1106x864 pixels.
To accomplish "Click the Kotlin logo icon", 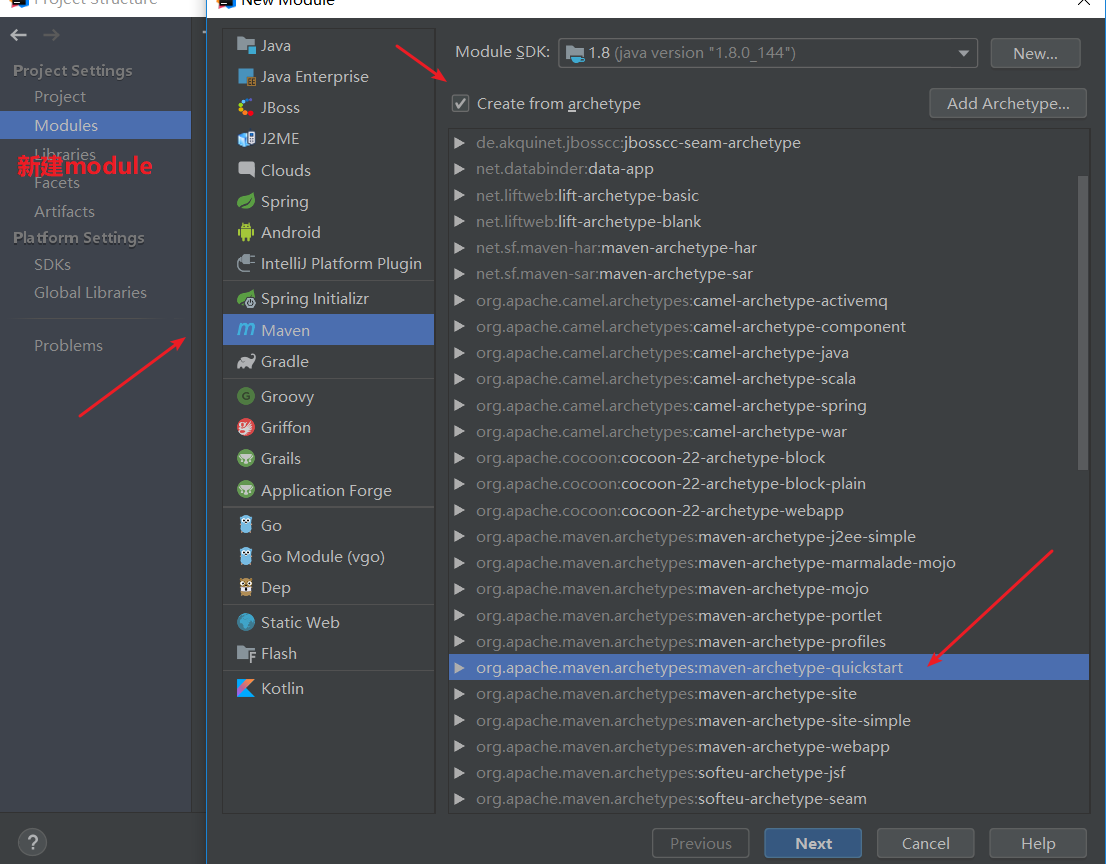I will (246, 688).
